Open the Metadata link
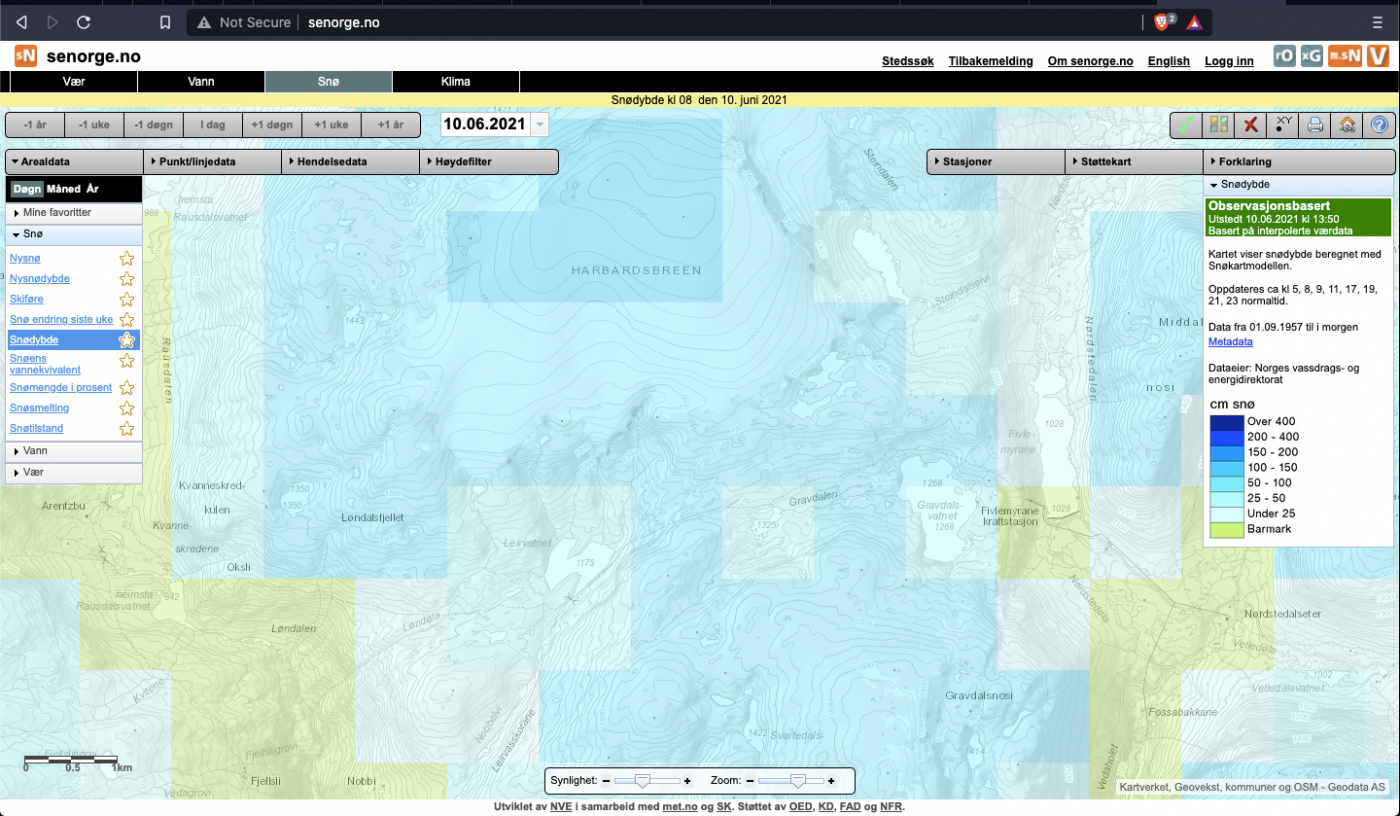1400x816 pixels. [1230, 342]
